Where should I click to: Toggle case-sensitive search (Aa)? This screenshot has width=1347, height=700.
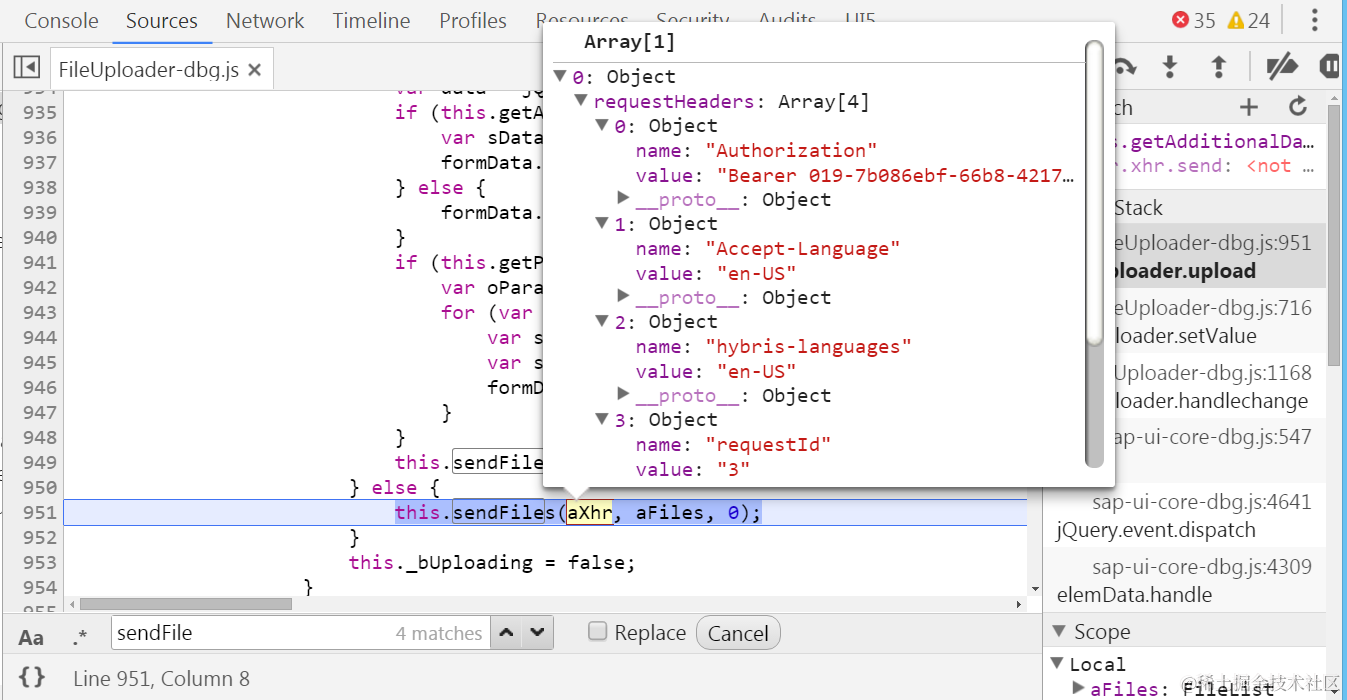31,637
